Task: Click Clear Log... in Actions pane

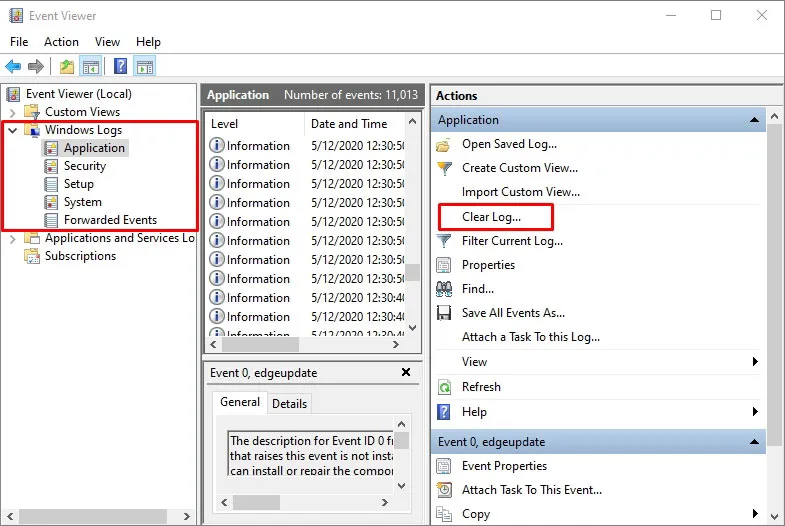Action: pos(491,217)
